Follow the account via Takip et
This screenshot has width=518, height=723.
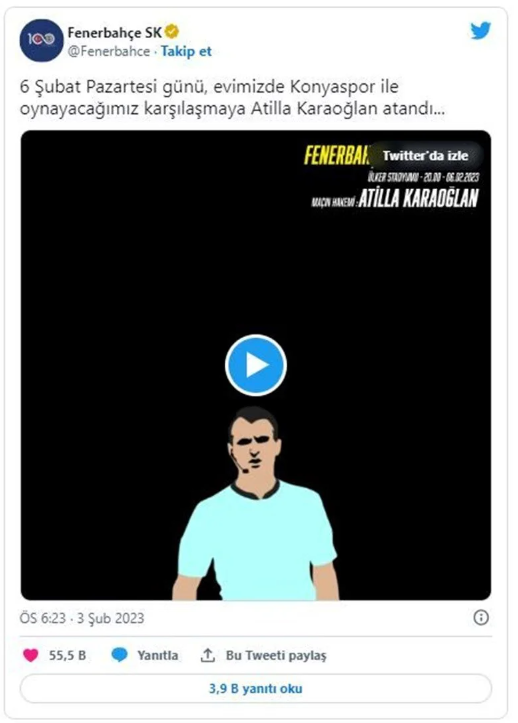(x=186, y=51)
